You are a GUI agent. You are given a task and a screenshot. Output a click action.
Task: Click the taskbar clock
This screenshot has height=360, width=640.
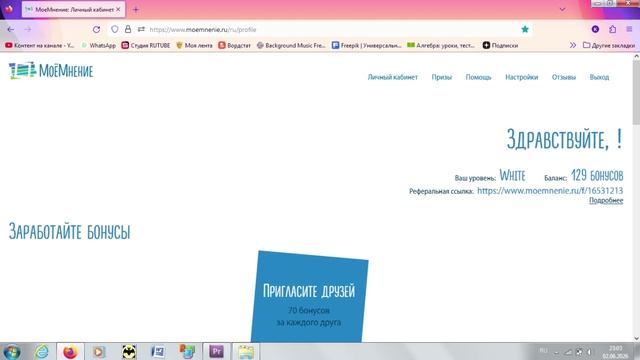tap(616, 352)
